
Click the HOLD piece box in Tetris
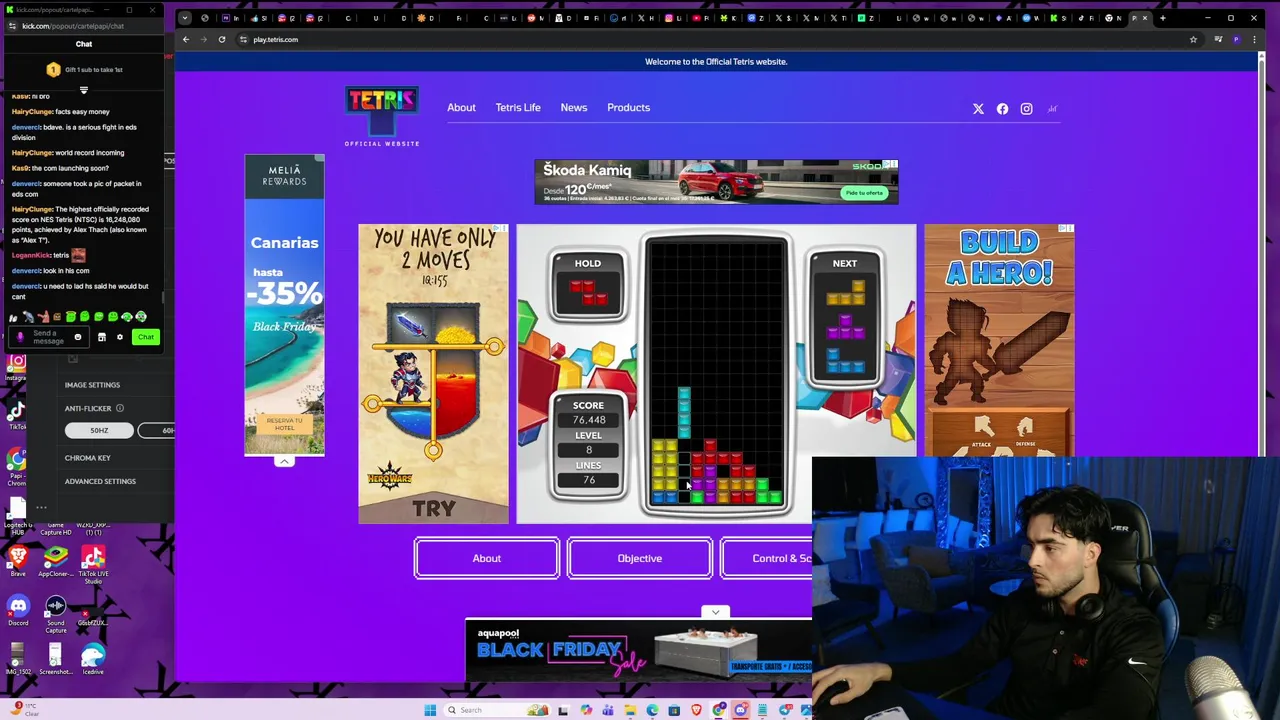[588, 286]
